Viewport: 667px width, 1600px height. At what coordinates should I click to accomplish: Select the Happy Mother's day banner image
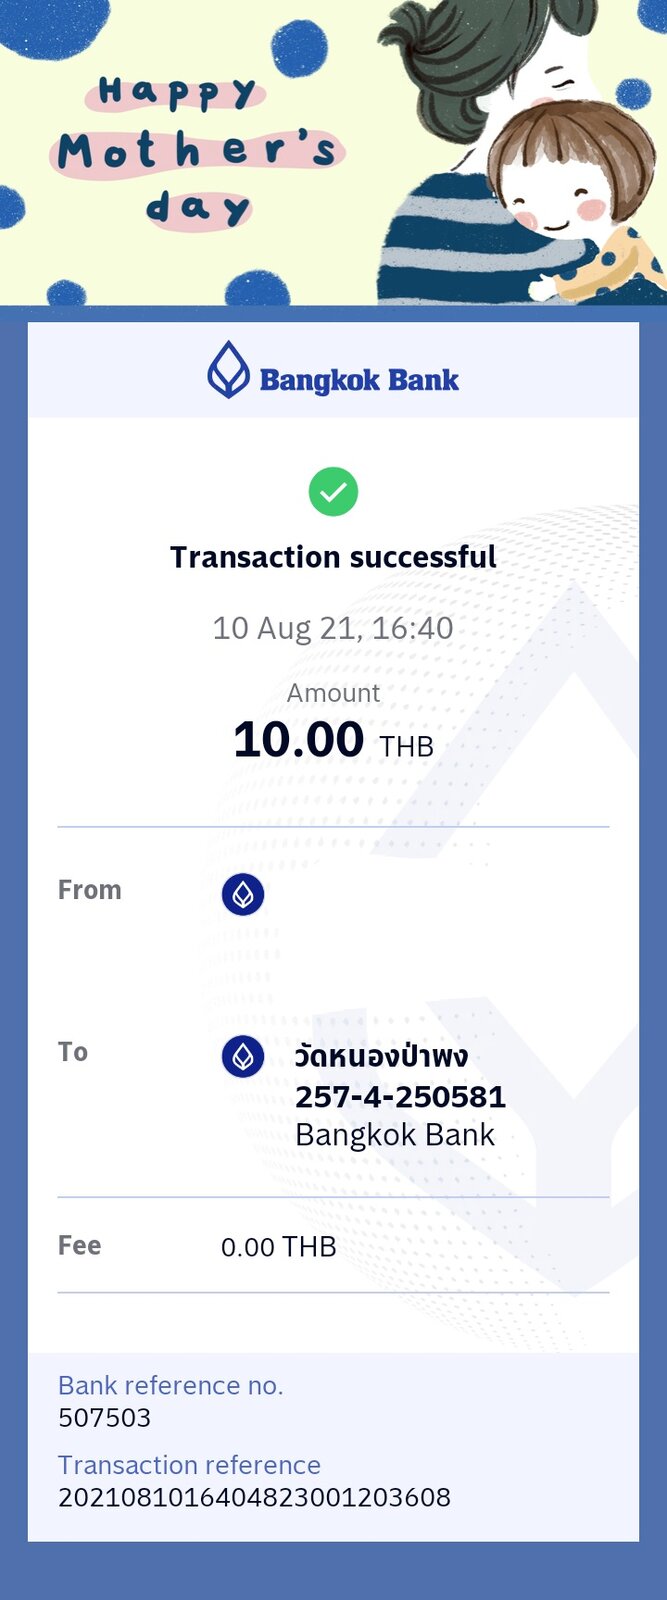pos(333,152)
